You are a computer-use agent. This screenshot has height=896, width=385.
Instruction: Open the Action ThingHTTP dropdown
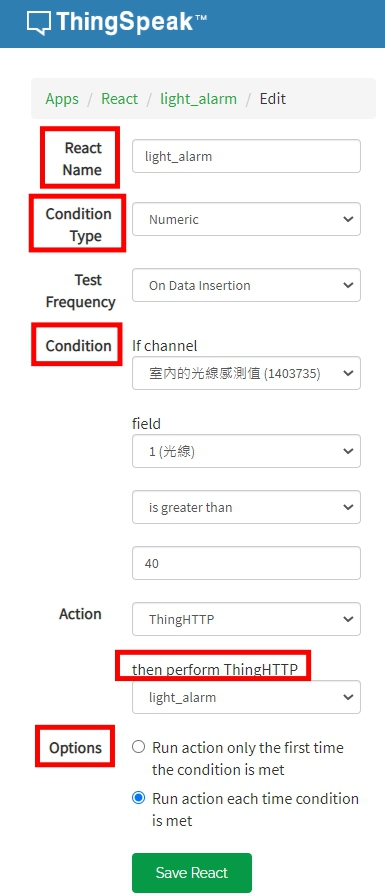(x=246, y=619)
